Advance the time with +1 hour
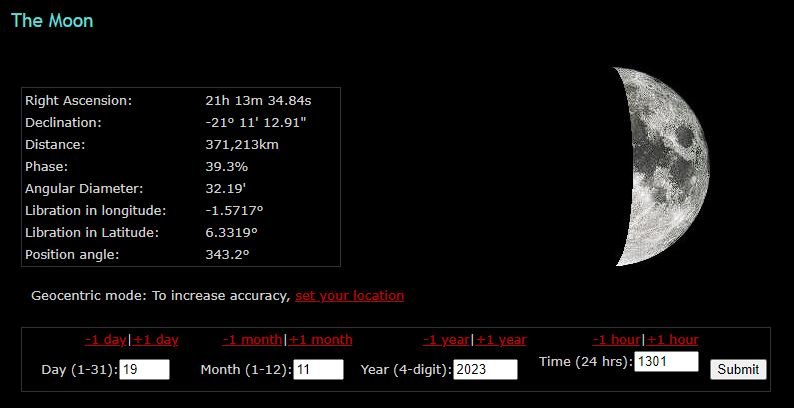Viewport: 794px width, 408px height. 672,340
